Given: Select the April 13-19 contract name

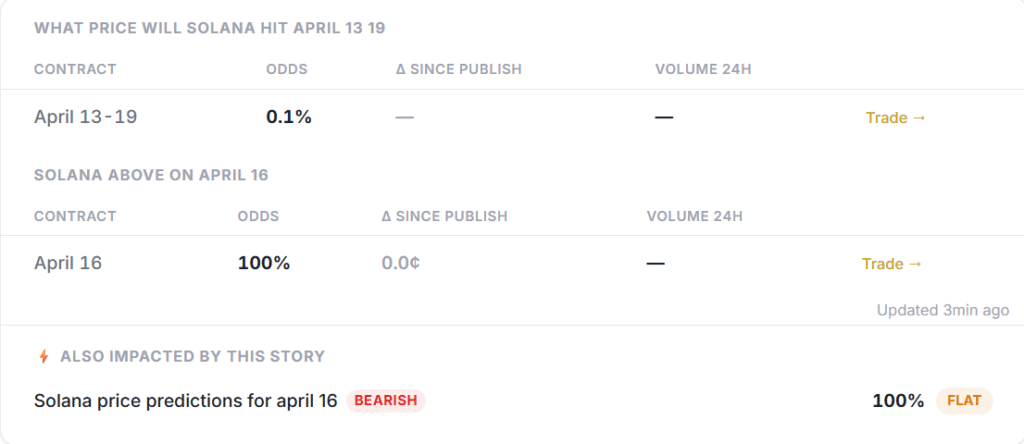Looking at the screenshot, I should [85, 117].
